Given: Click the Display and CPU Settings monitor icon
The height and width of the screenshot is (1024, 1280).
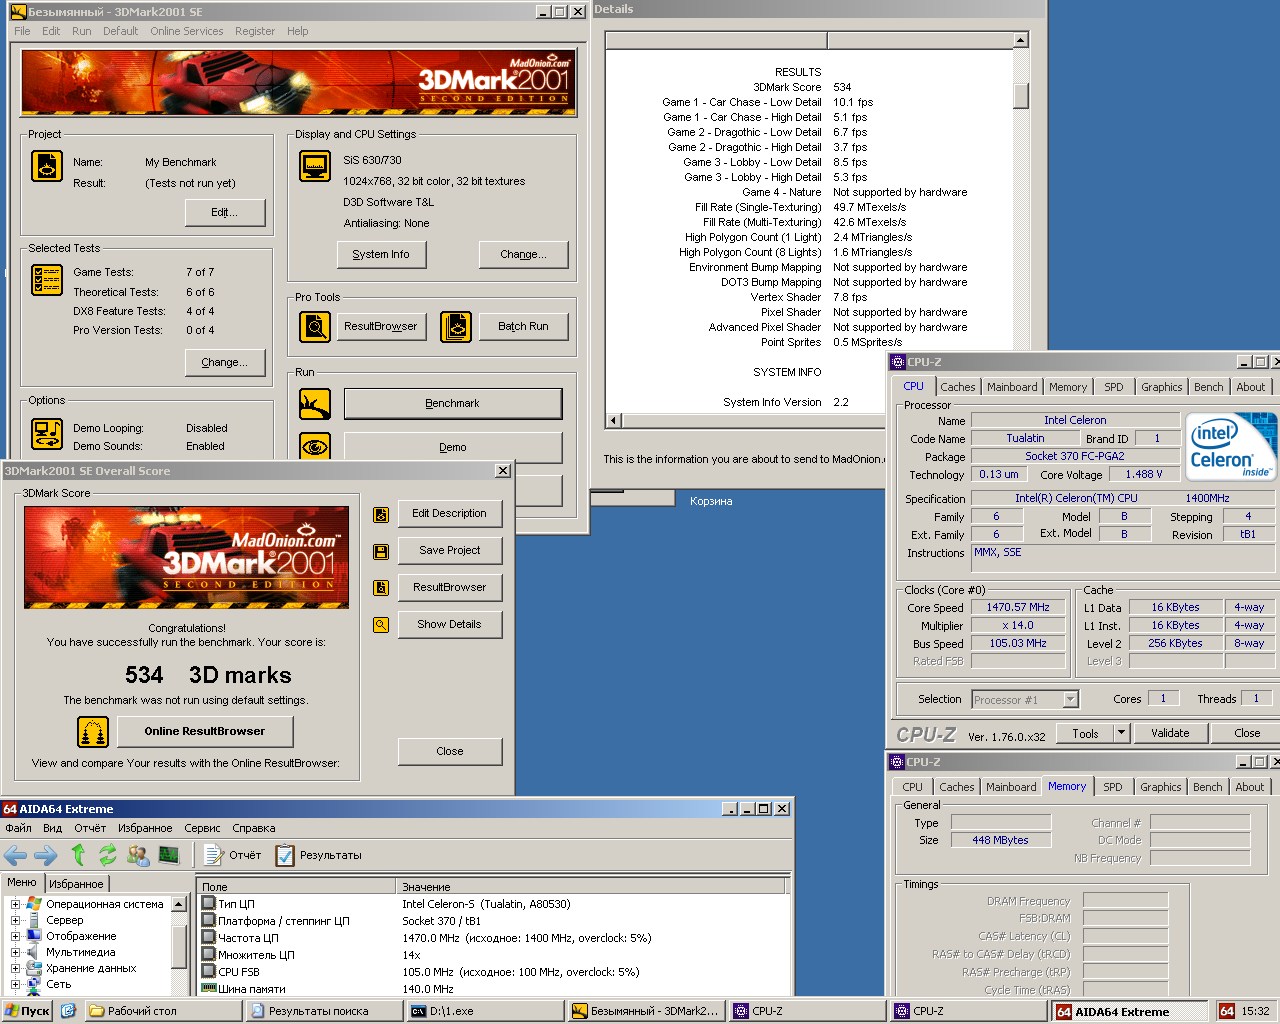Looking at the screenshot, I should [x=315, y=166].
